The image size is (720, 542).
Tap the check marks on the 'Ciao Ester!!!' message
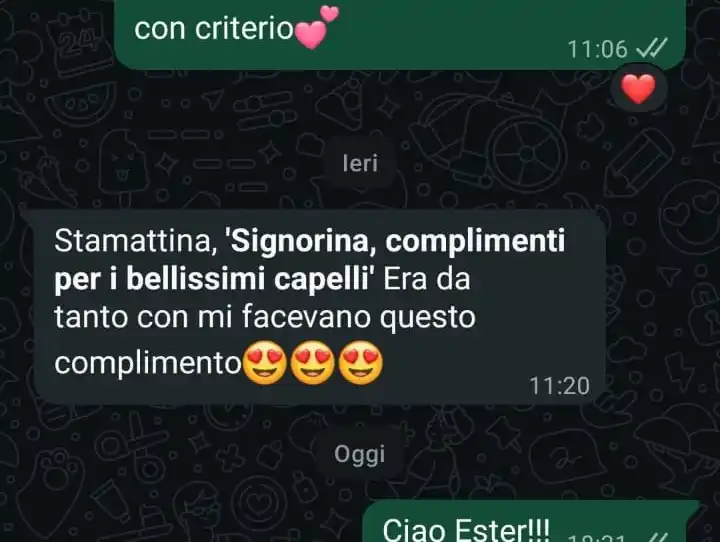pos(660,537)
